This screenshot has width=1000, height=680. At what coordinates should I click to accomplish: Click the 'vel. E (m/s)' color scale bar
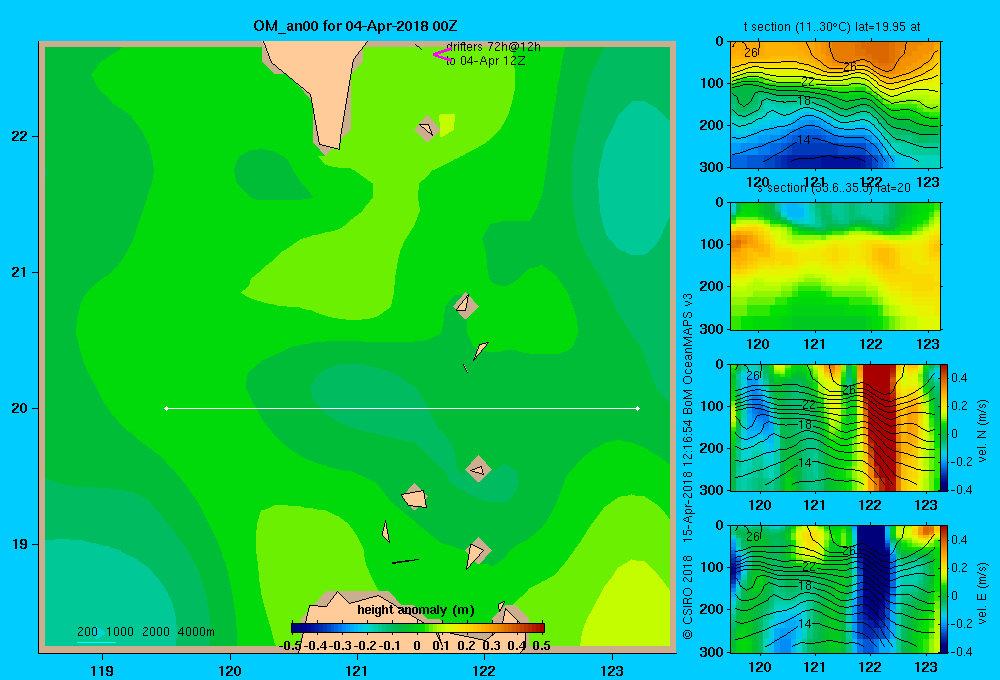[944, 589]
